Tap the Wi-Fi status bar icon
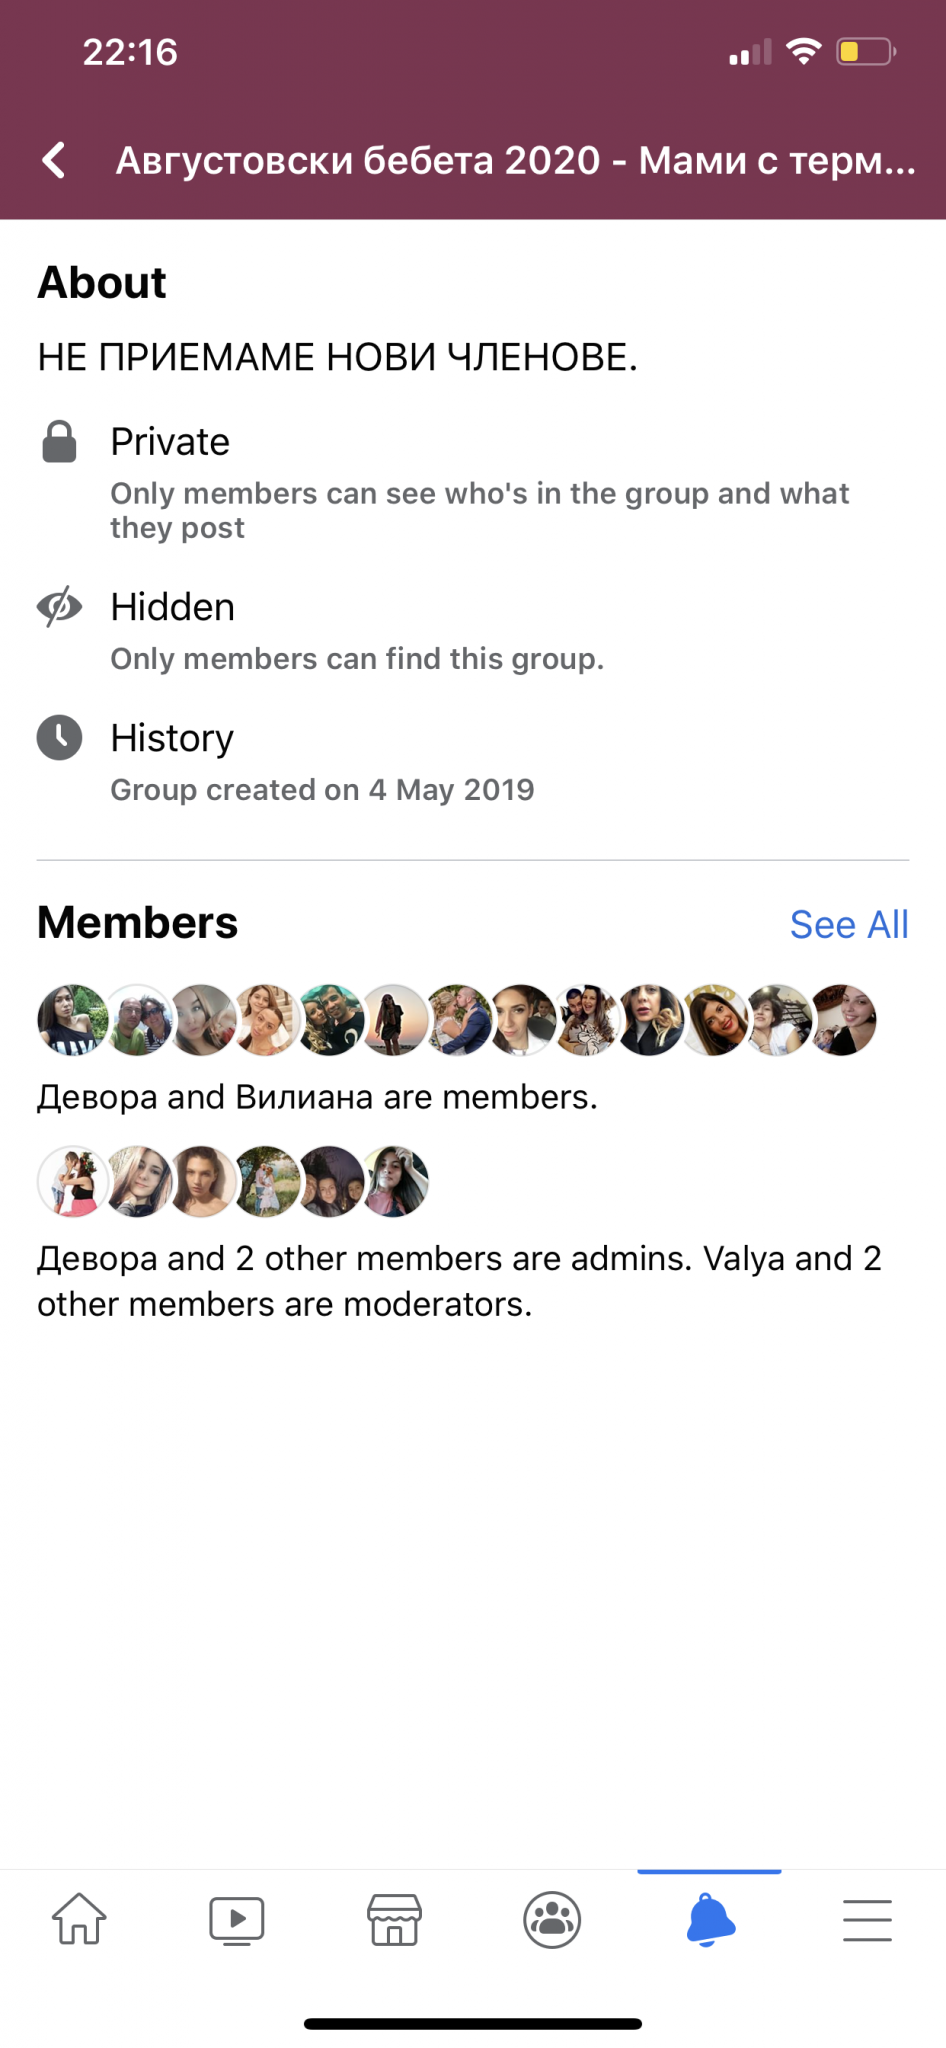The image size is (946, 2048). click(x=803, y=51)
